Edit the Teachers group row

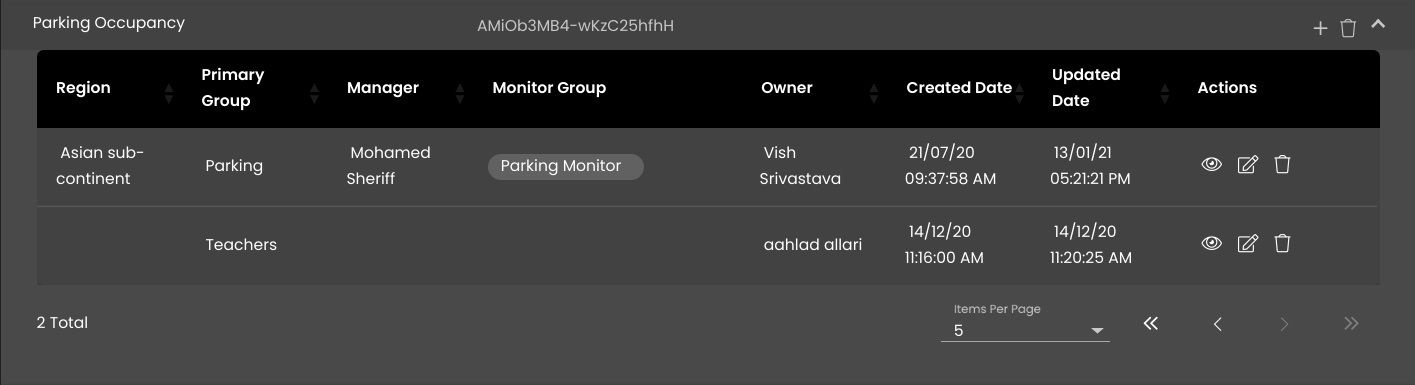pyautogui.click(x=1247, y=243)
